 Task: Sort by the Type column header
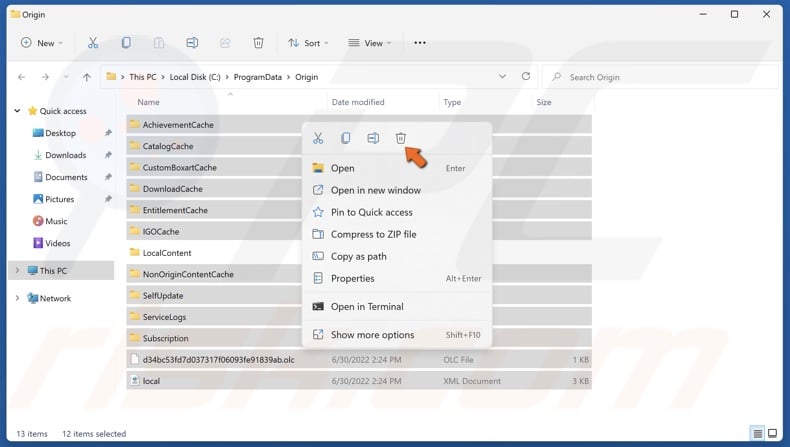point(452,102)
